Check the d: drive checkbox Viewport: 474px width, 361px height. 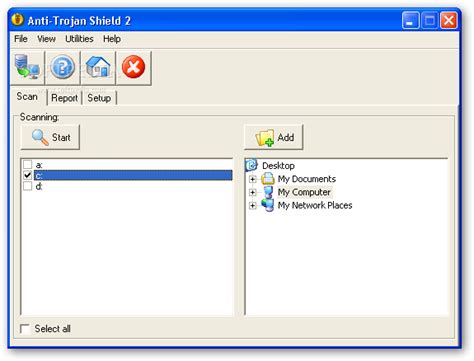click(x=28, y=186)
